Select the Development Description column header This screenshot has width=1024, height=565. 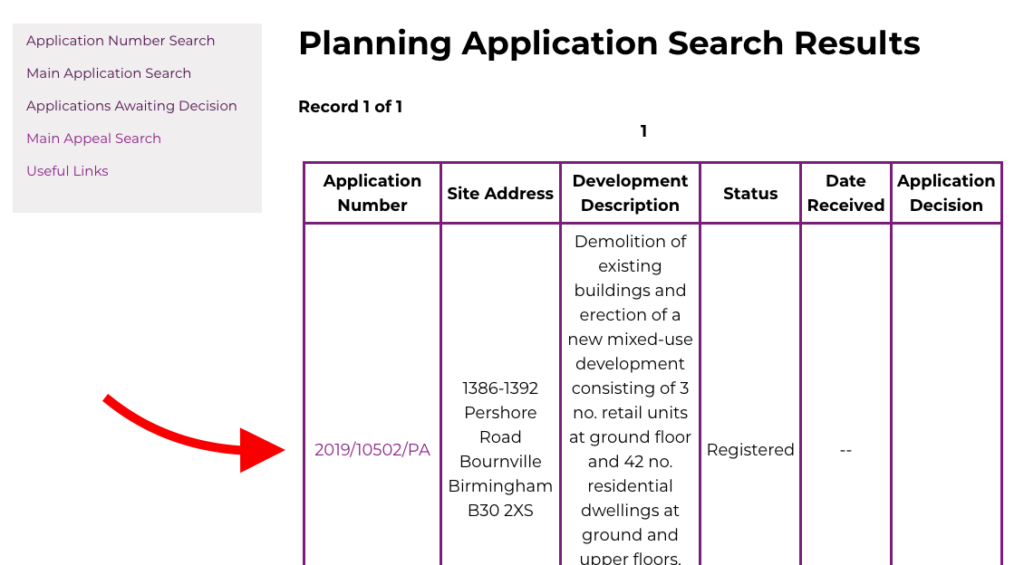point(630,193)
